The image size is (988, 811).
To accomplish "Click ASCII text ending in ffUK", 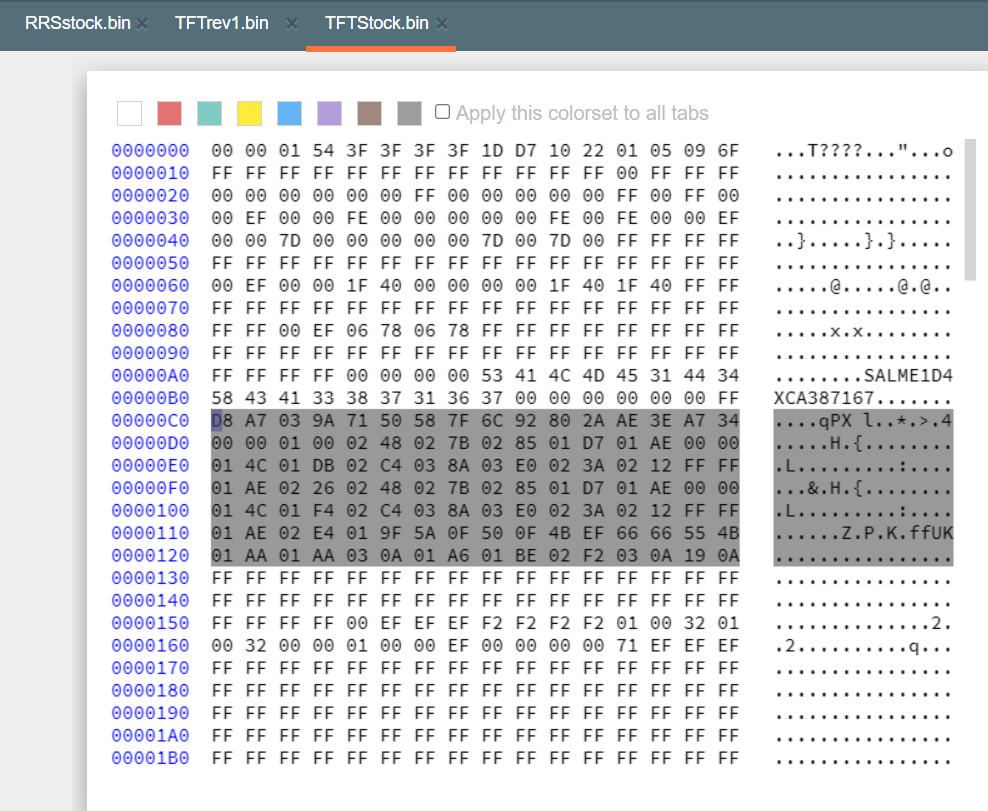I will [x=864, y=533].
